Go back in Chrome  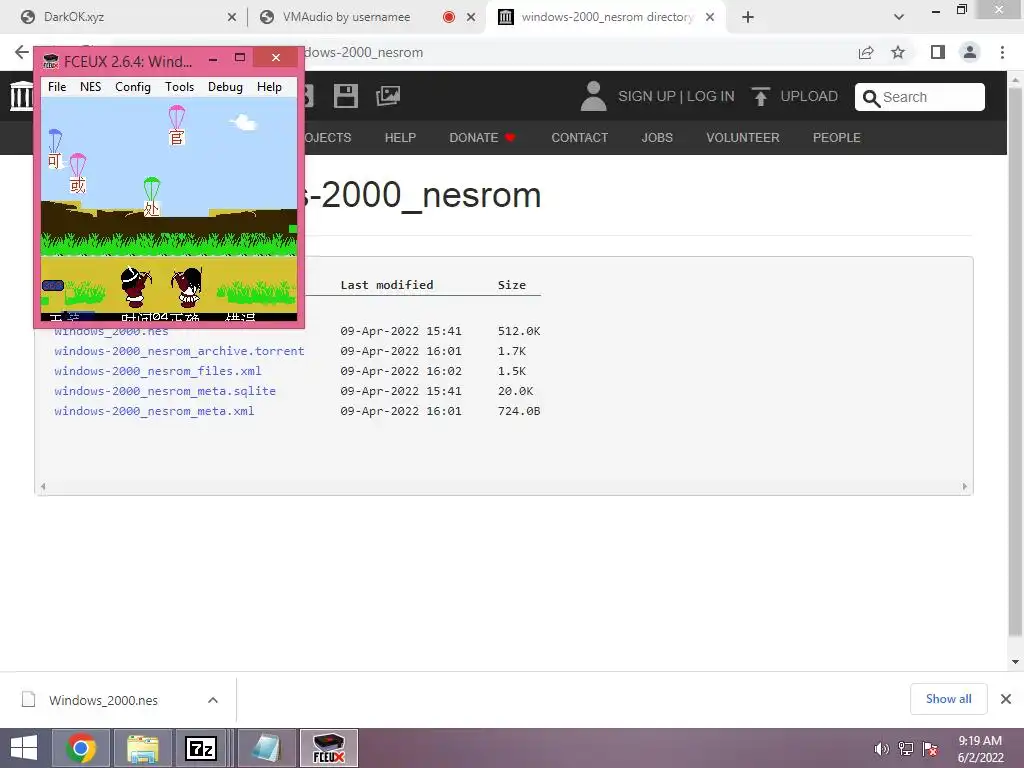[x=22, y=52]
